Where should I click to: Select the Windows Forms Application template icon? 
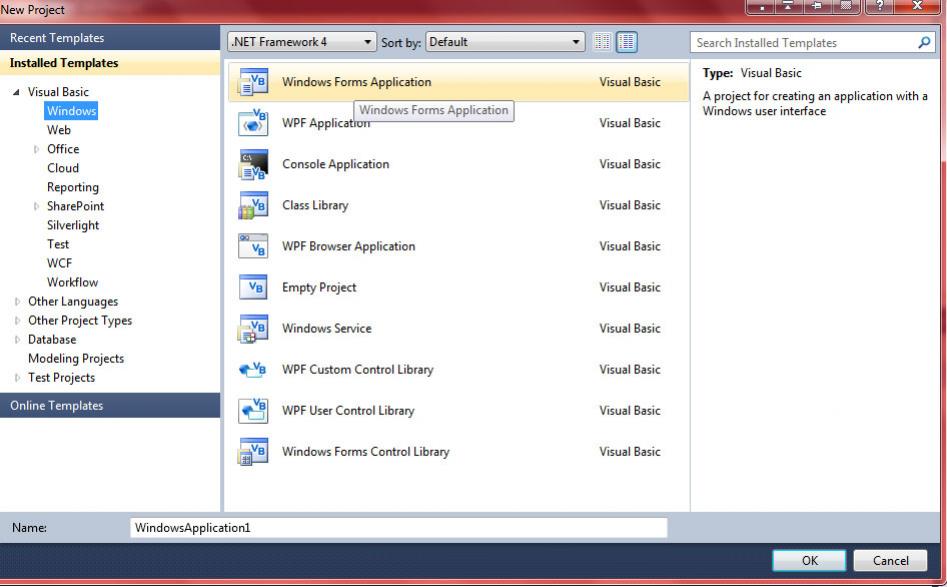(x=253, y=82)
